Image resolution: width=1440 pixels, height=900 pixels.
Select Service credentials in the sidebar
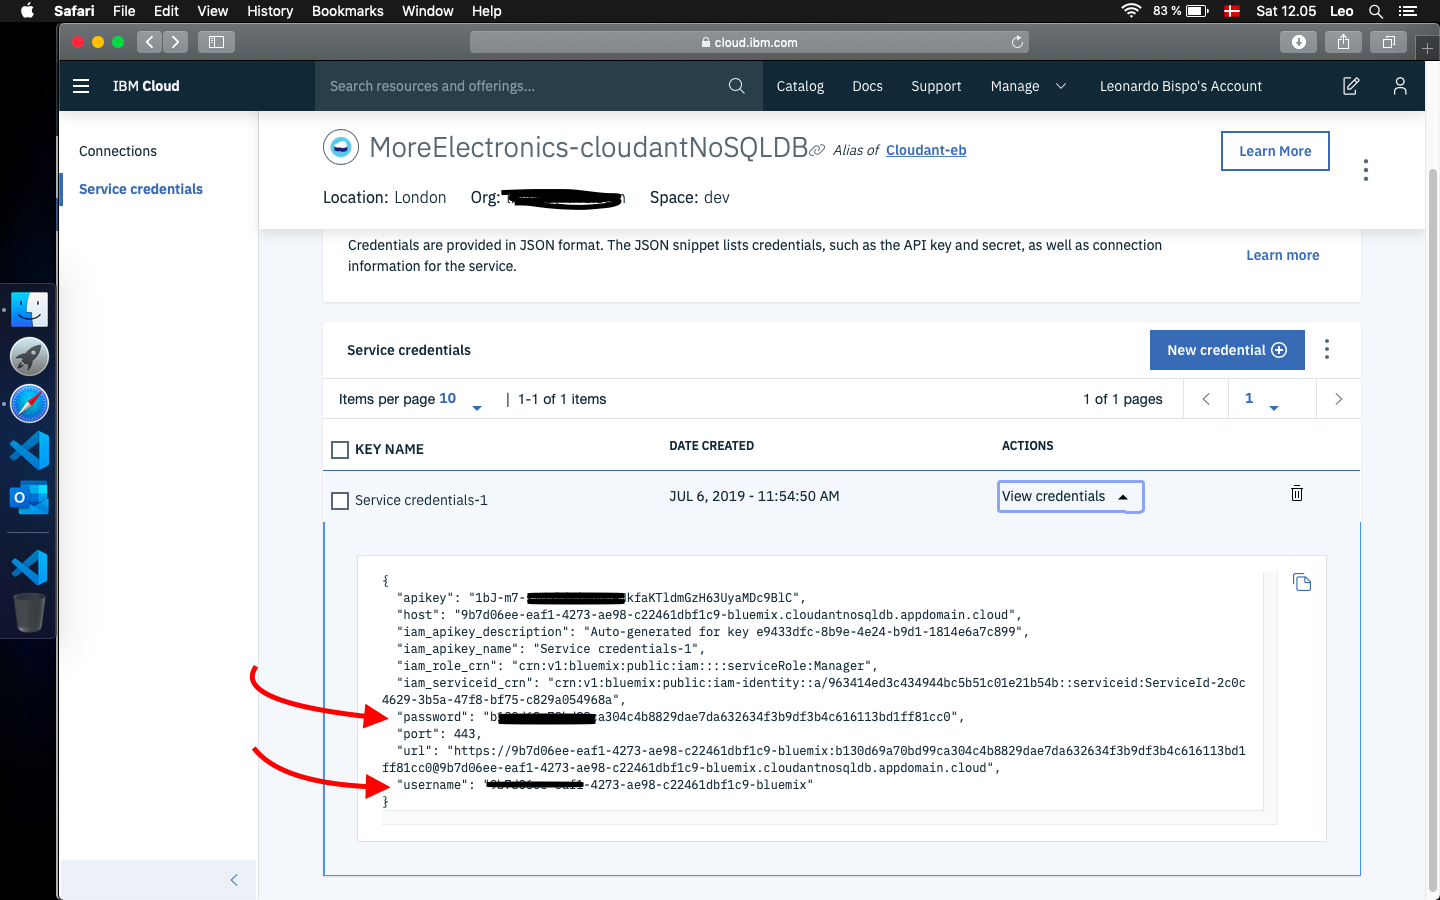141,189
